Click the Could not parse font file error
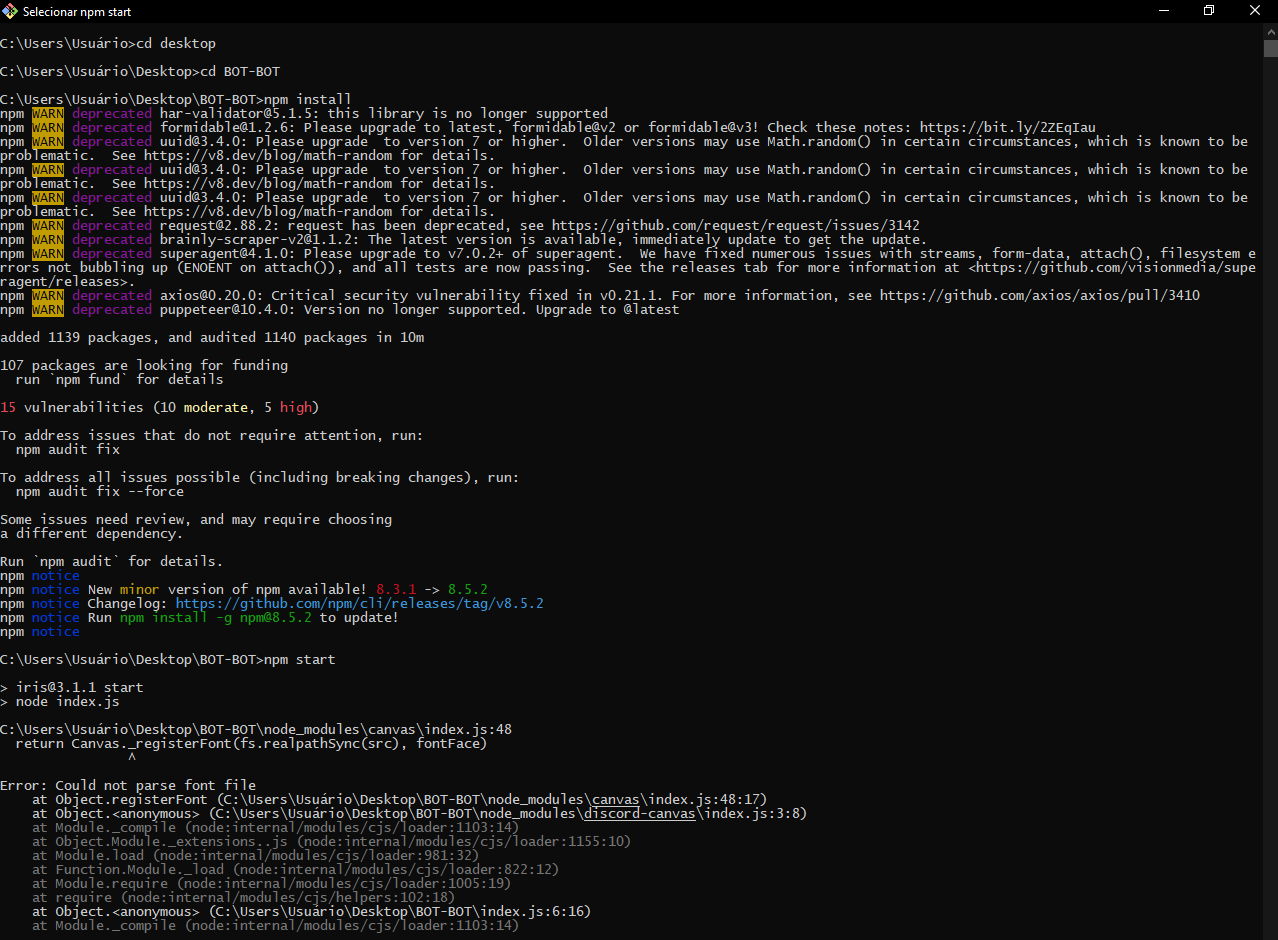 click(x=130, y=785)
